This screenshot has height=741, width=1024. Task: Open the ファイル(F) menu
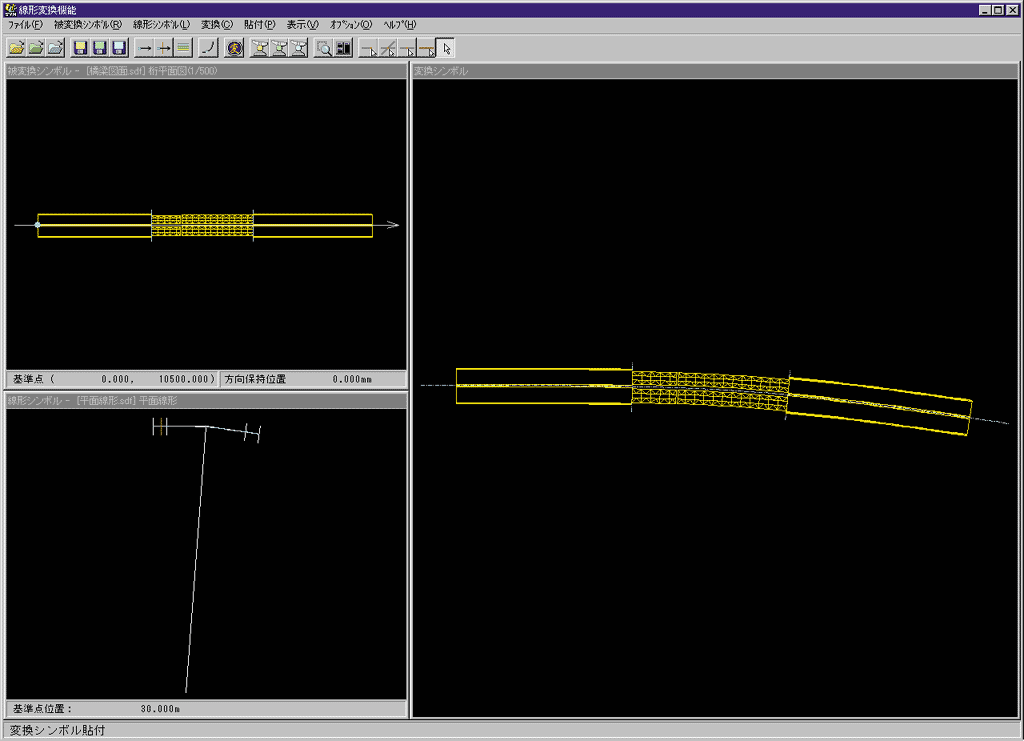pos(25,25)
